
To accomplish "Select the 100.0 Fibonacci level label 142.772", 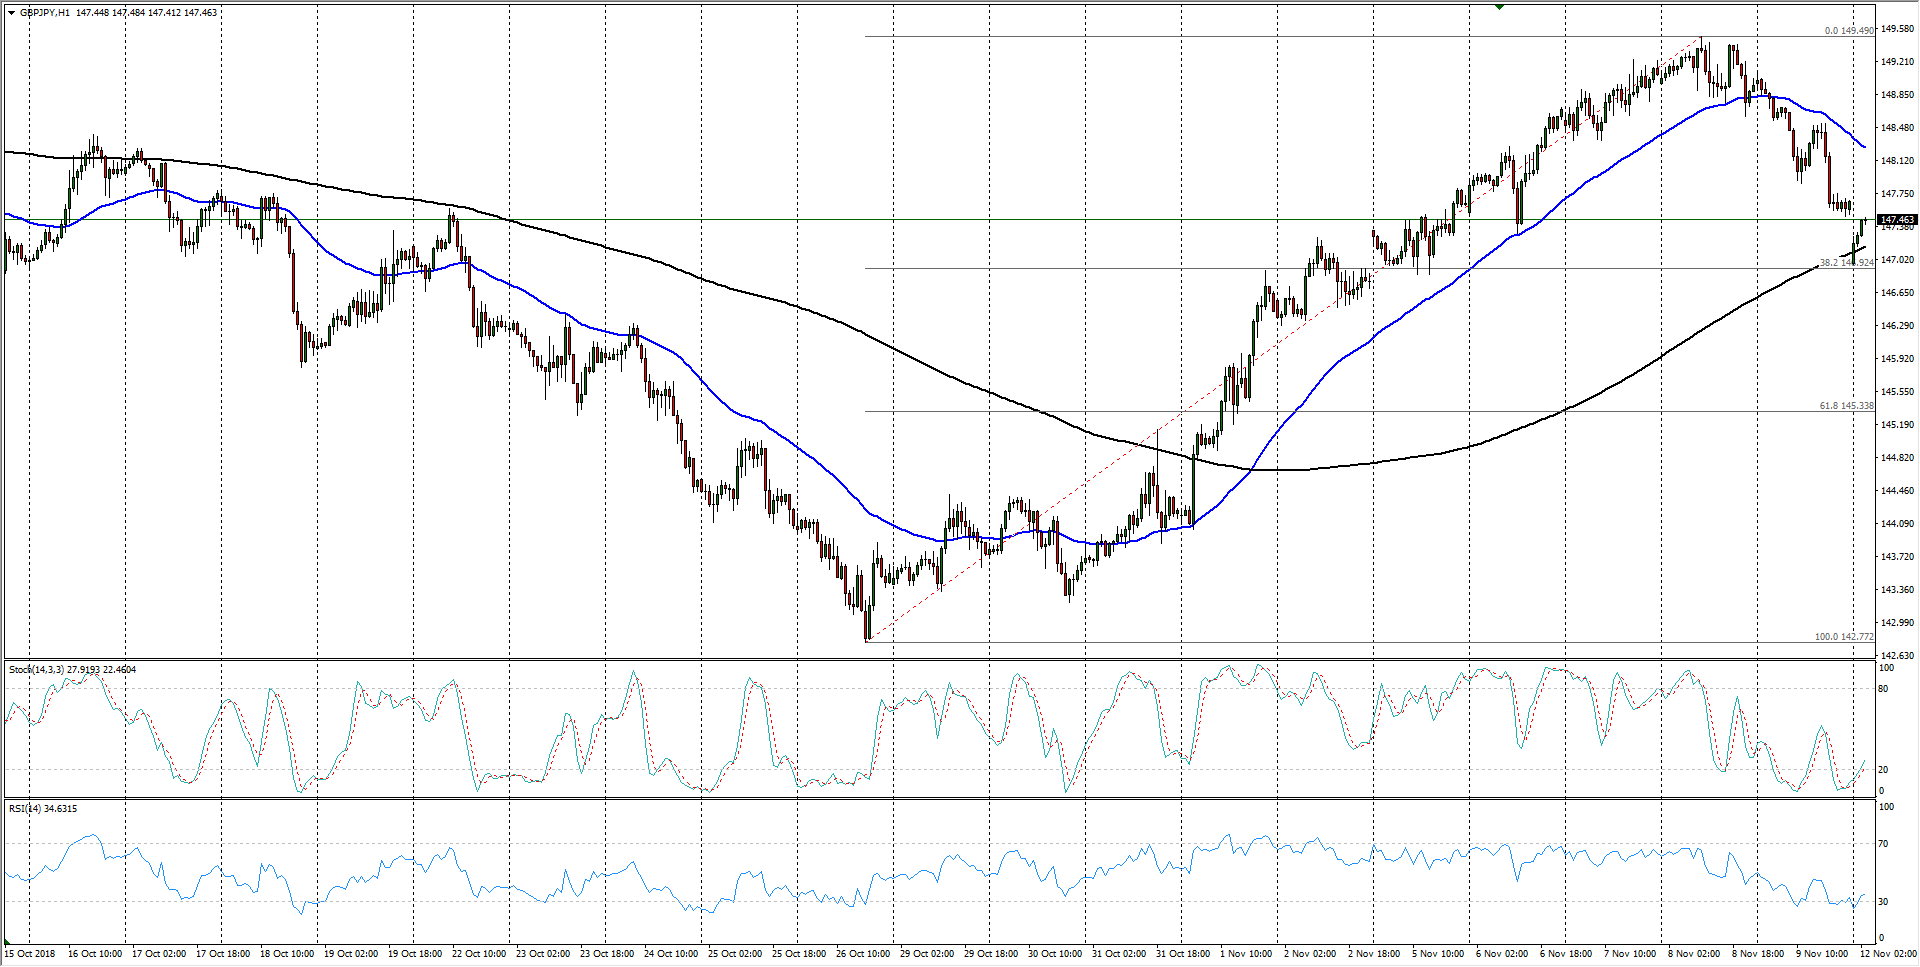I will click(1844, 637).
